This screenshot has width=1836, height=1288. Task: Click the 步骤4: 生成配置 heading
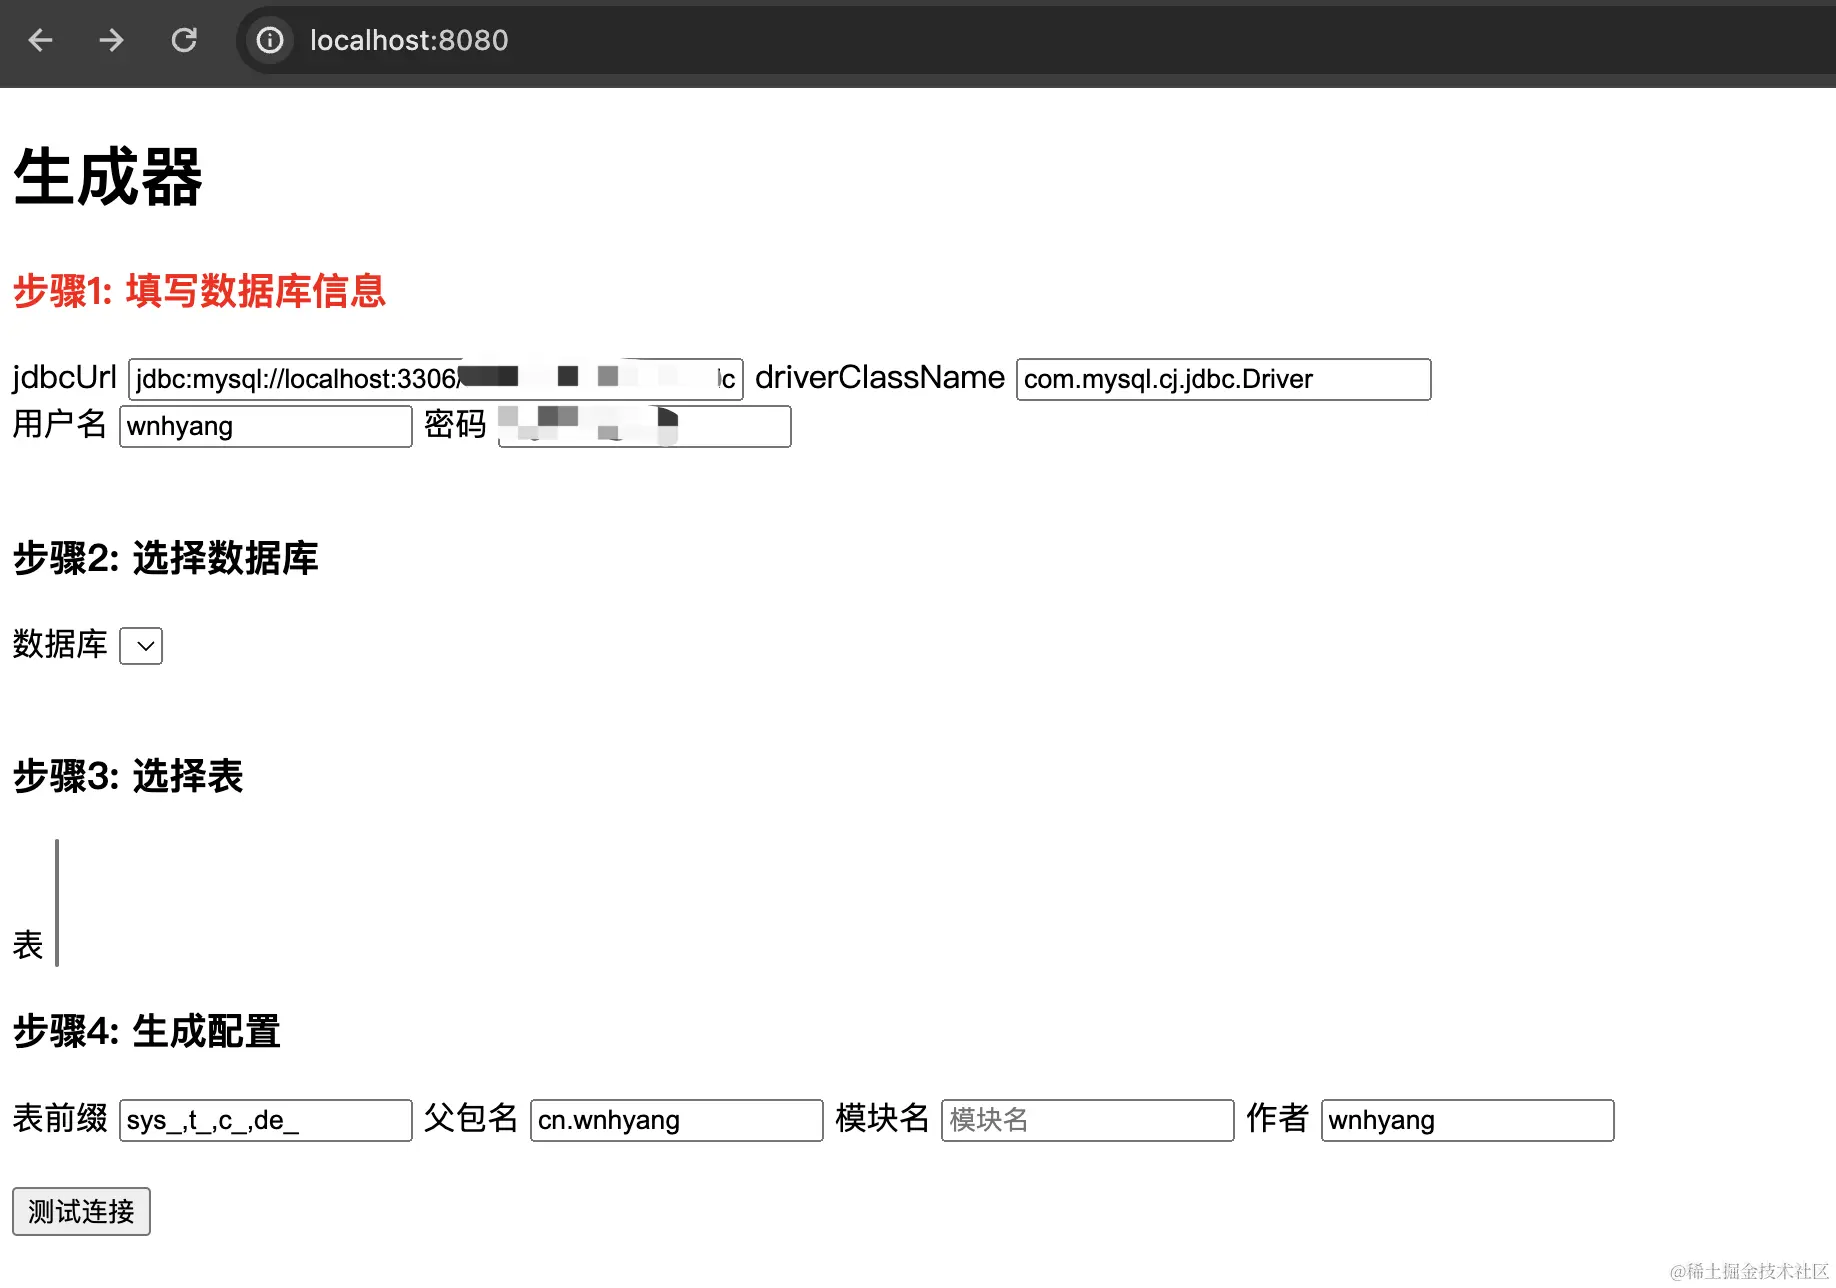[146, 1031]
